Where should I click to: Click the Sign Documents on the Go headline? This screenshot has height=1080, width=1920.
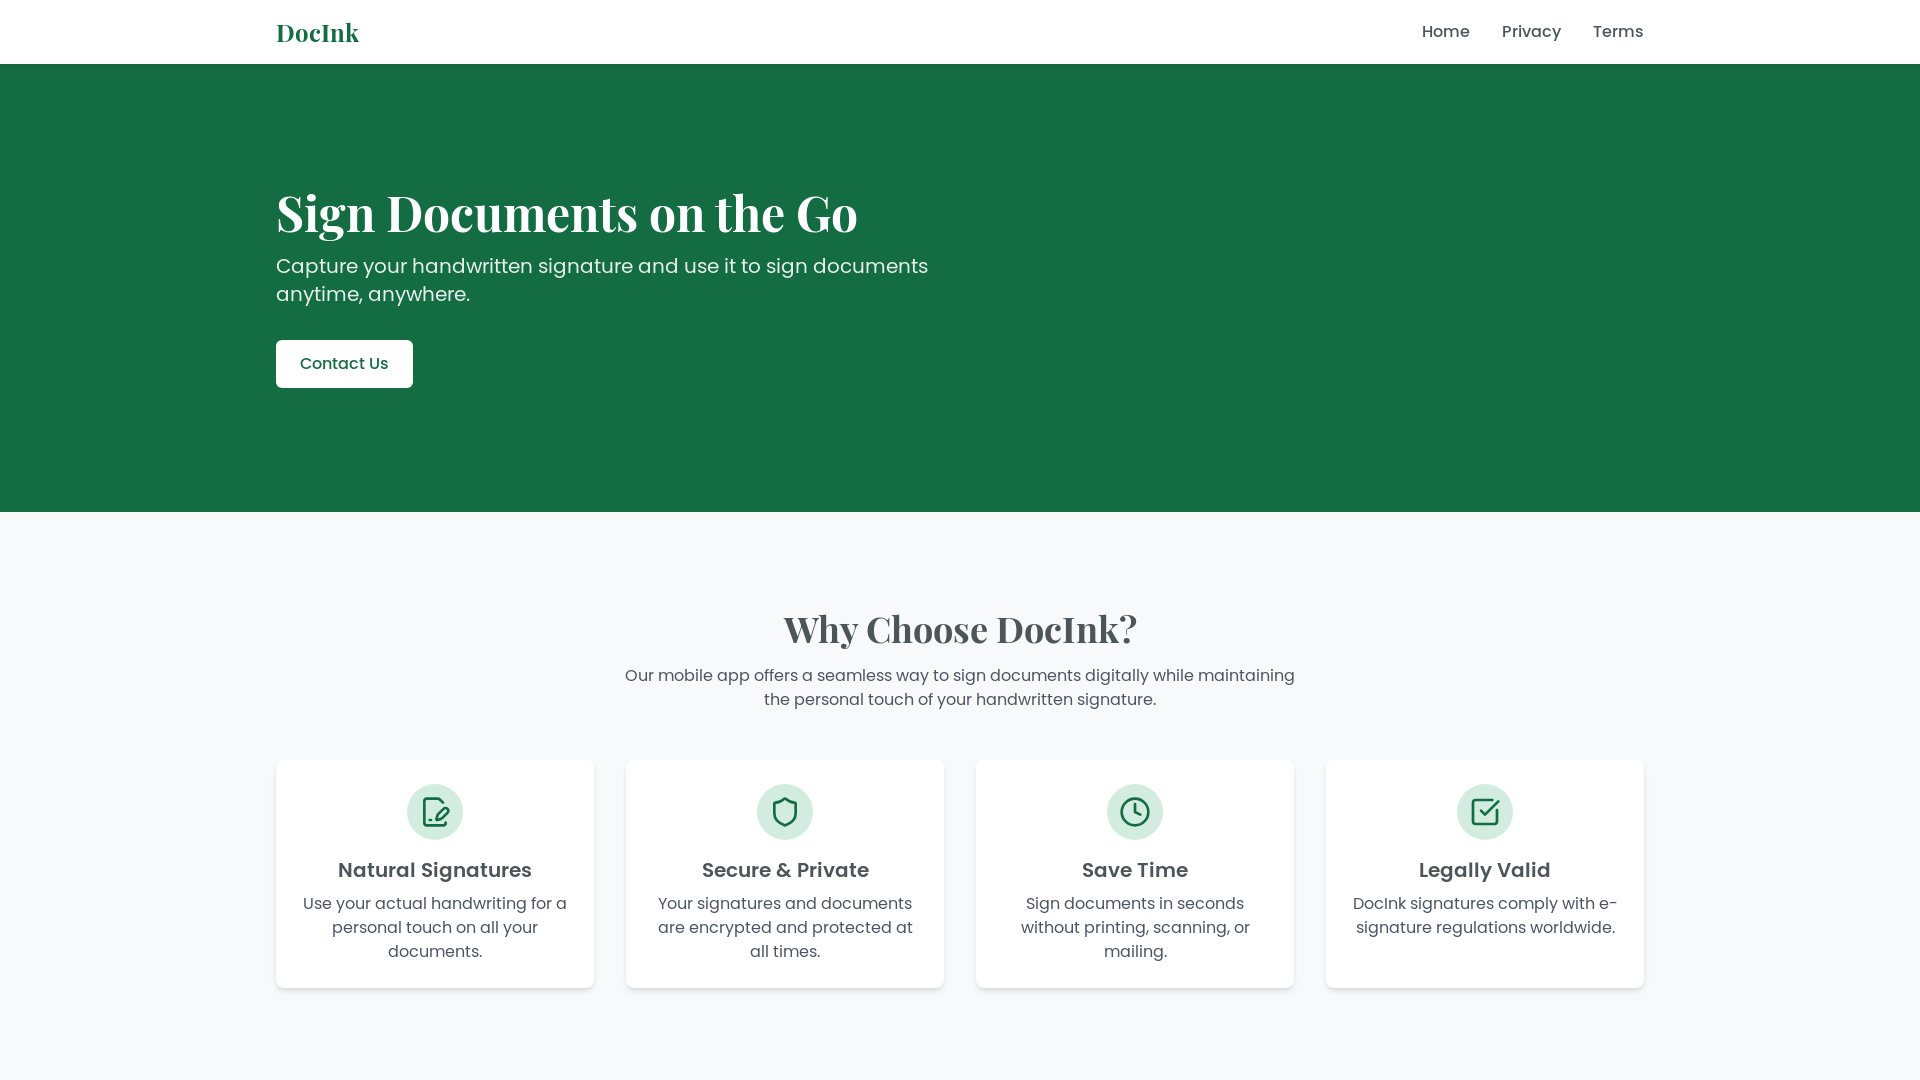click(567, 213)
